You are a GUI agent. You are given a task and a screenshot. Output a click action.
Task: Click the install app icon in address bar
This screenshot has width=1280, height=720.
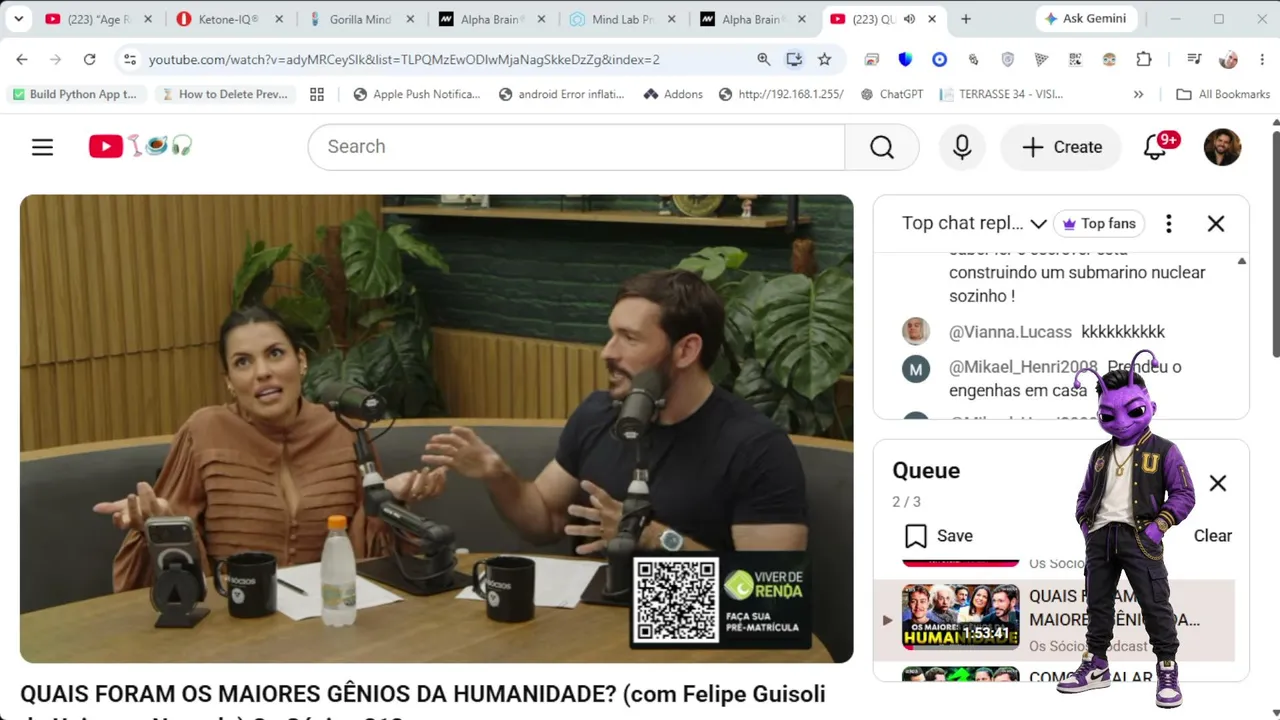pos(794,60)
